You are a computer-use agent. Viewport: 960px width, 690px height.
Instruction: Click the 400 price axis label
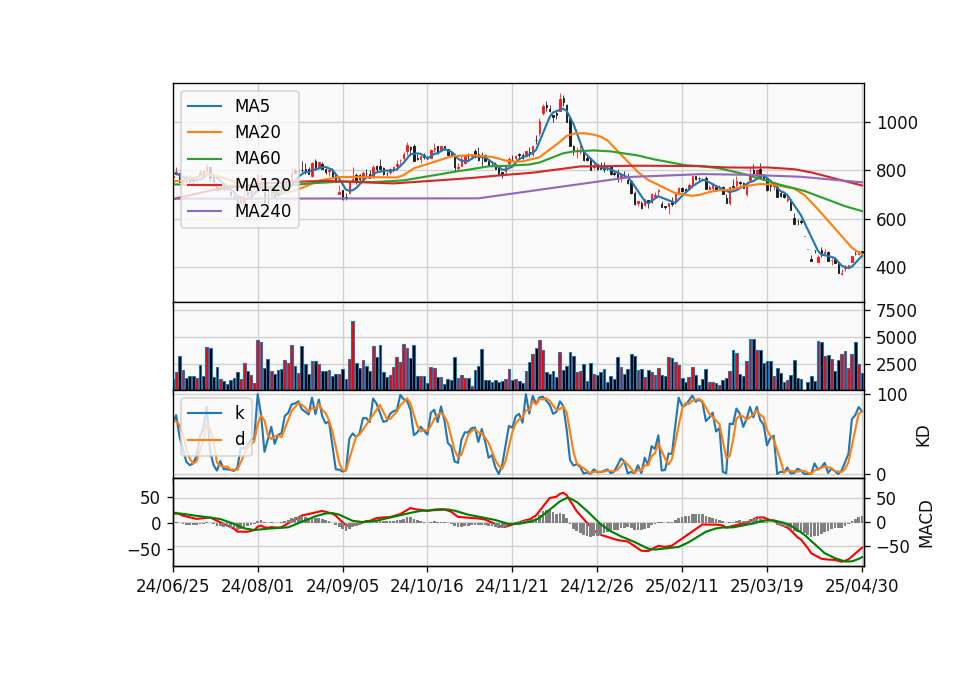tap(891, 268)
